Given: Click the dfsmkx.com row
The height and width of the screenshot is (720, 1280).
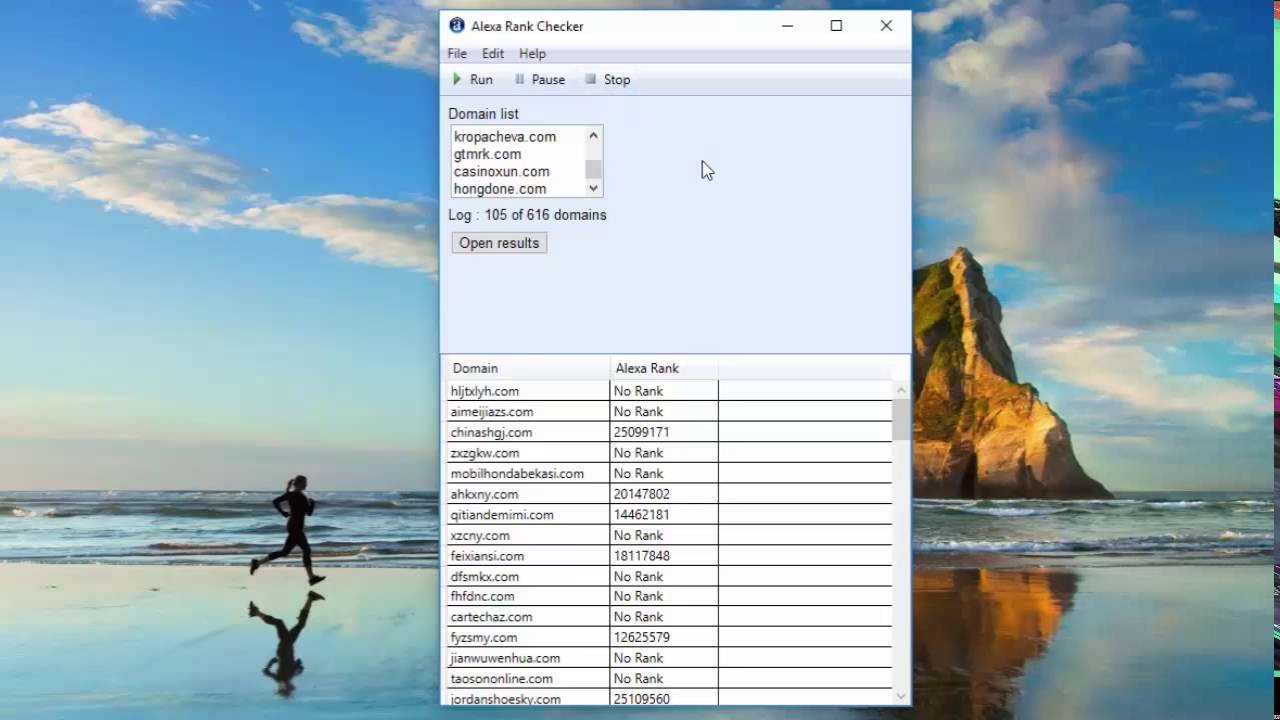Looking at the screenshot, I should 669,576.
